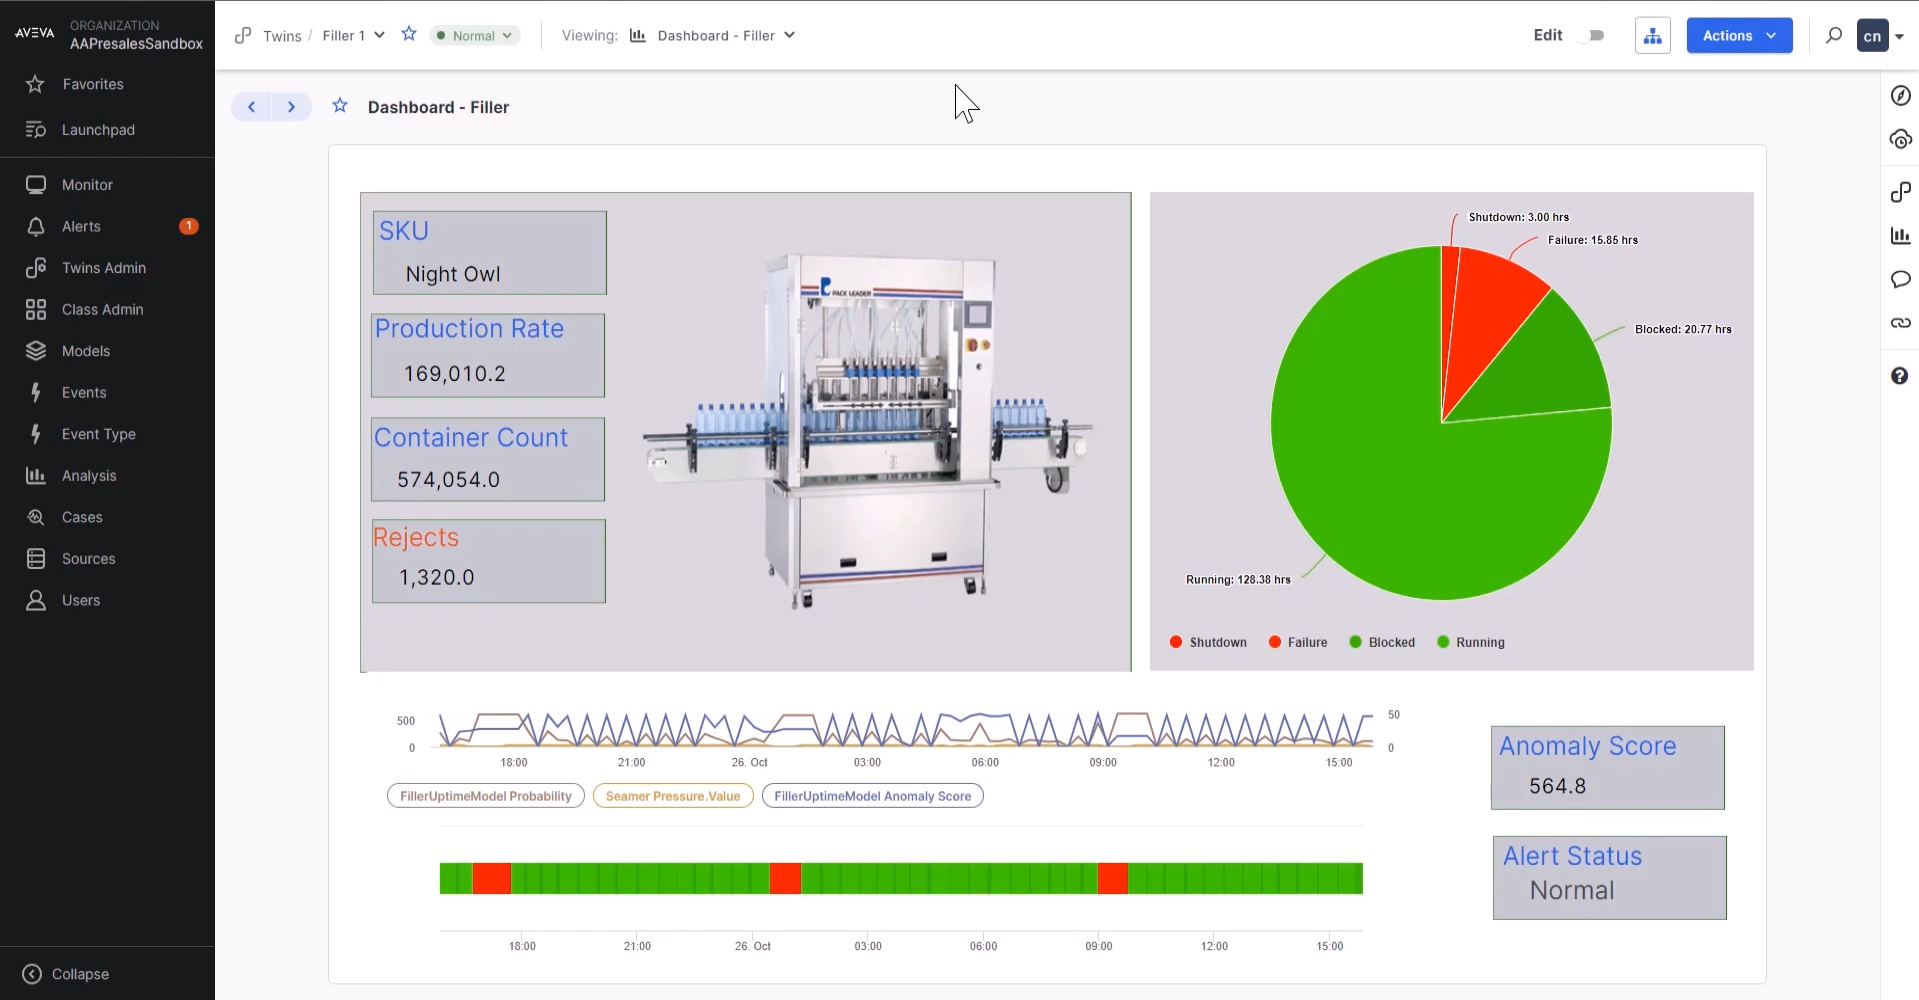Open the comments speech bubble icon
Screen dimensions: 1919x1000
click(x=1900, y=280)
